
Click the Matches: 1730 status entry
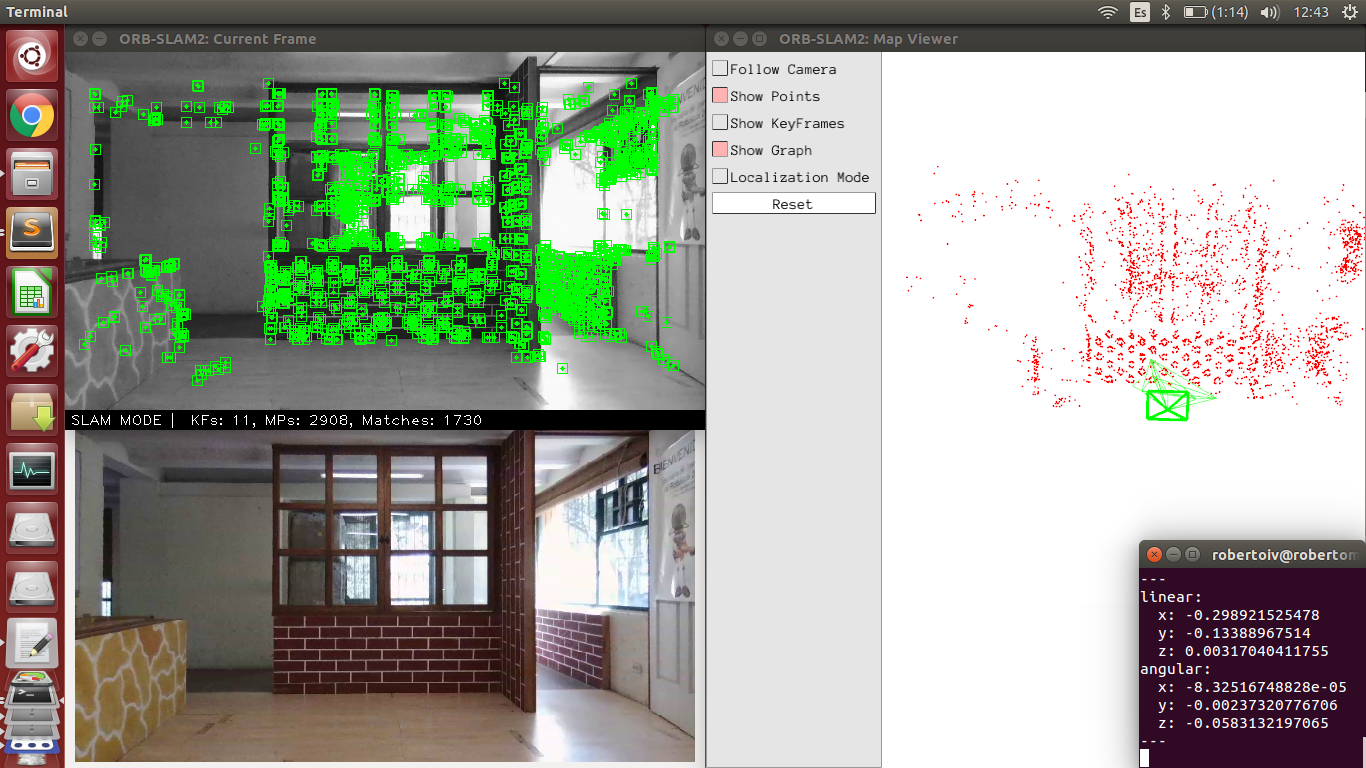(x=422, y=420)
